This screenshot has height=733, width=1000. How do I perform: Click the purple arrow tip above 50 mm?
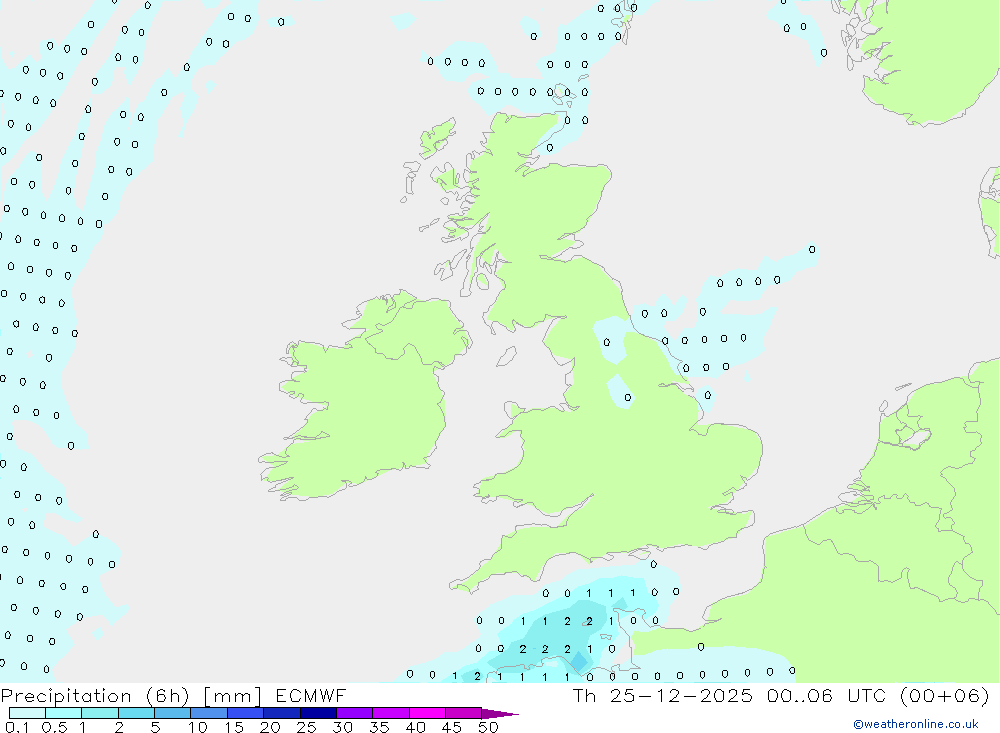(500, 714)
